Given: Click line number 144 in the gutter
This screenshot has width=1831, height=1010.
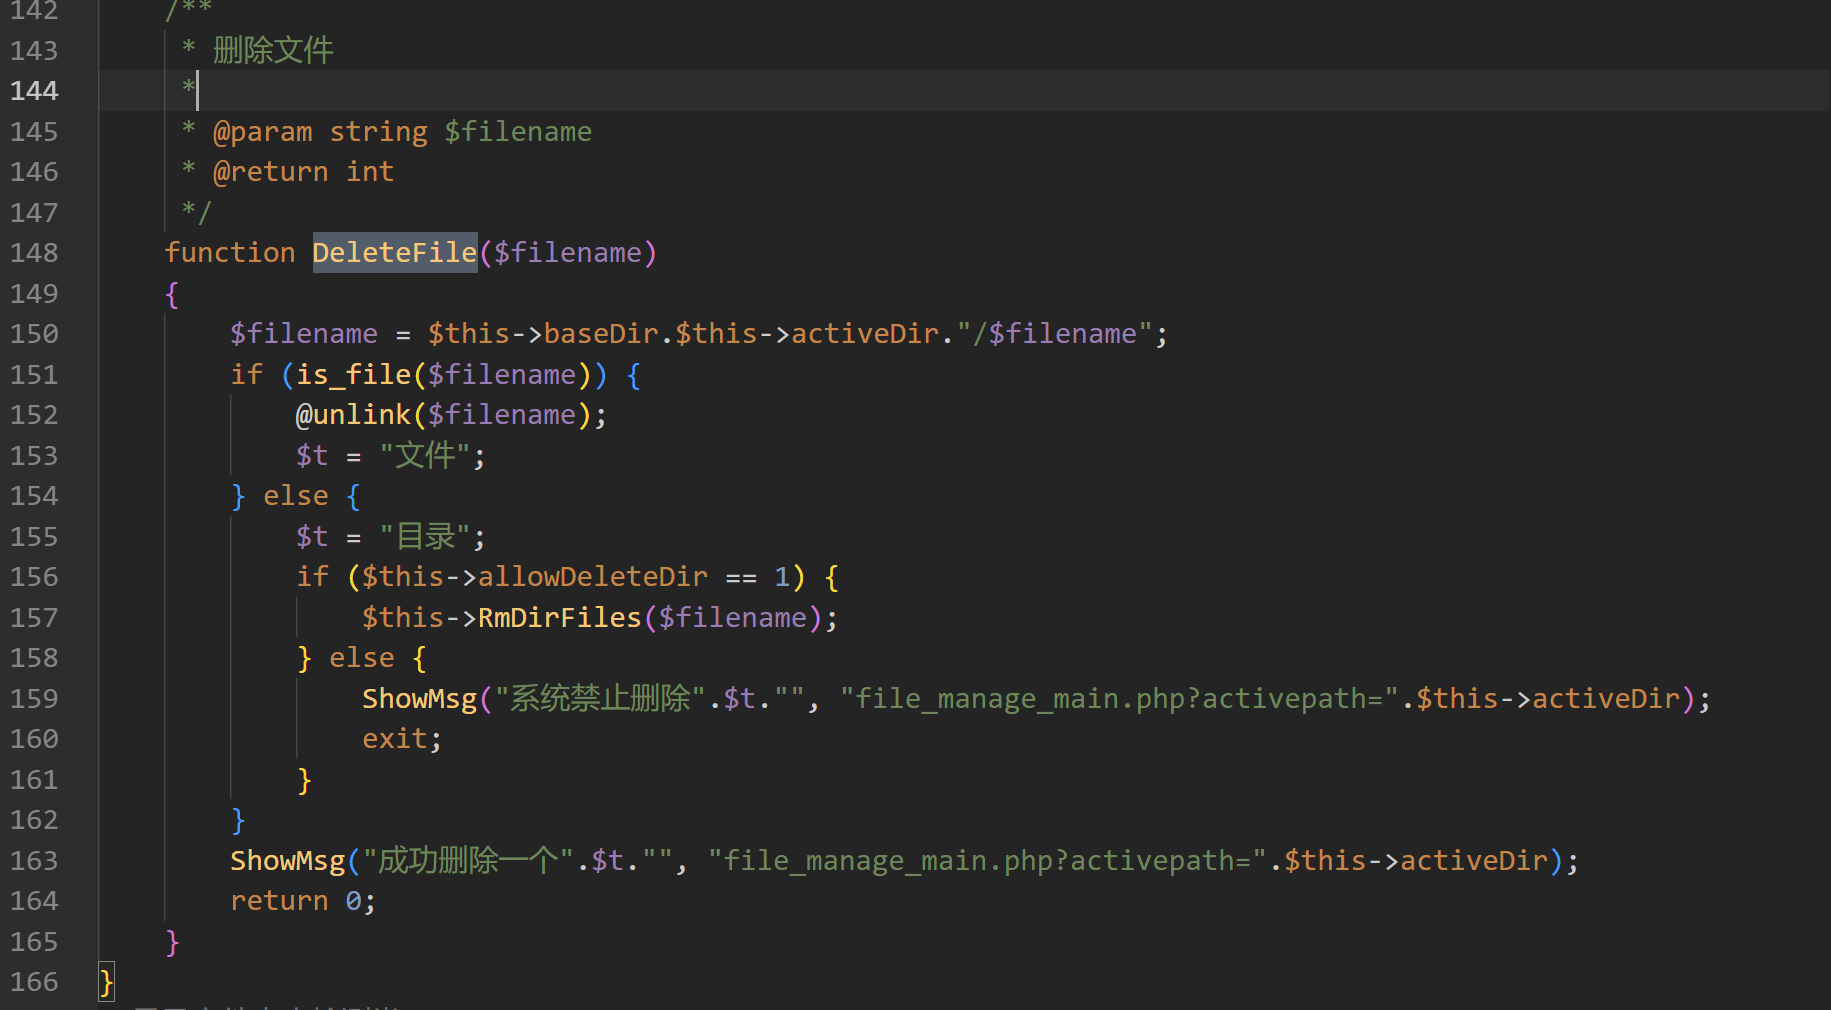Looking at the screenshot, I should (34, 91).
